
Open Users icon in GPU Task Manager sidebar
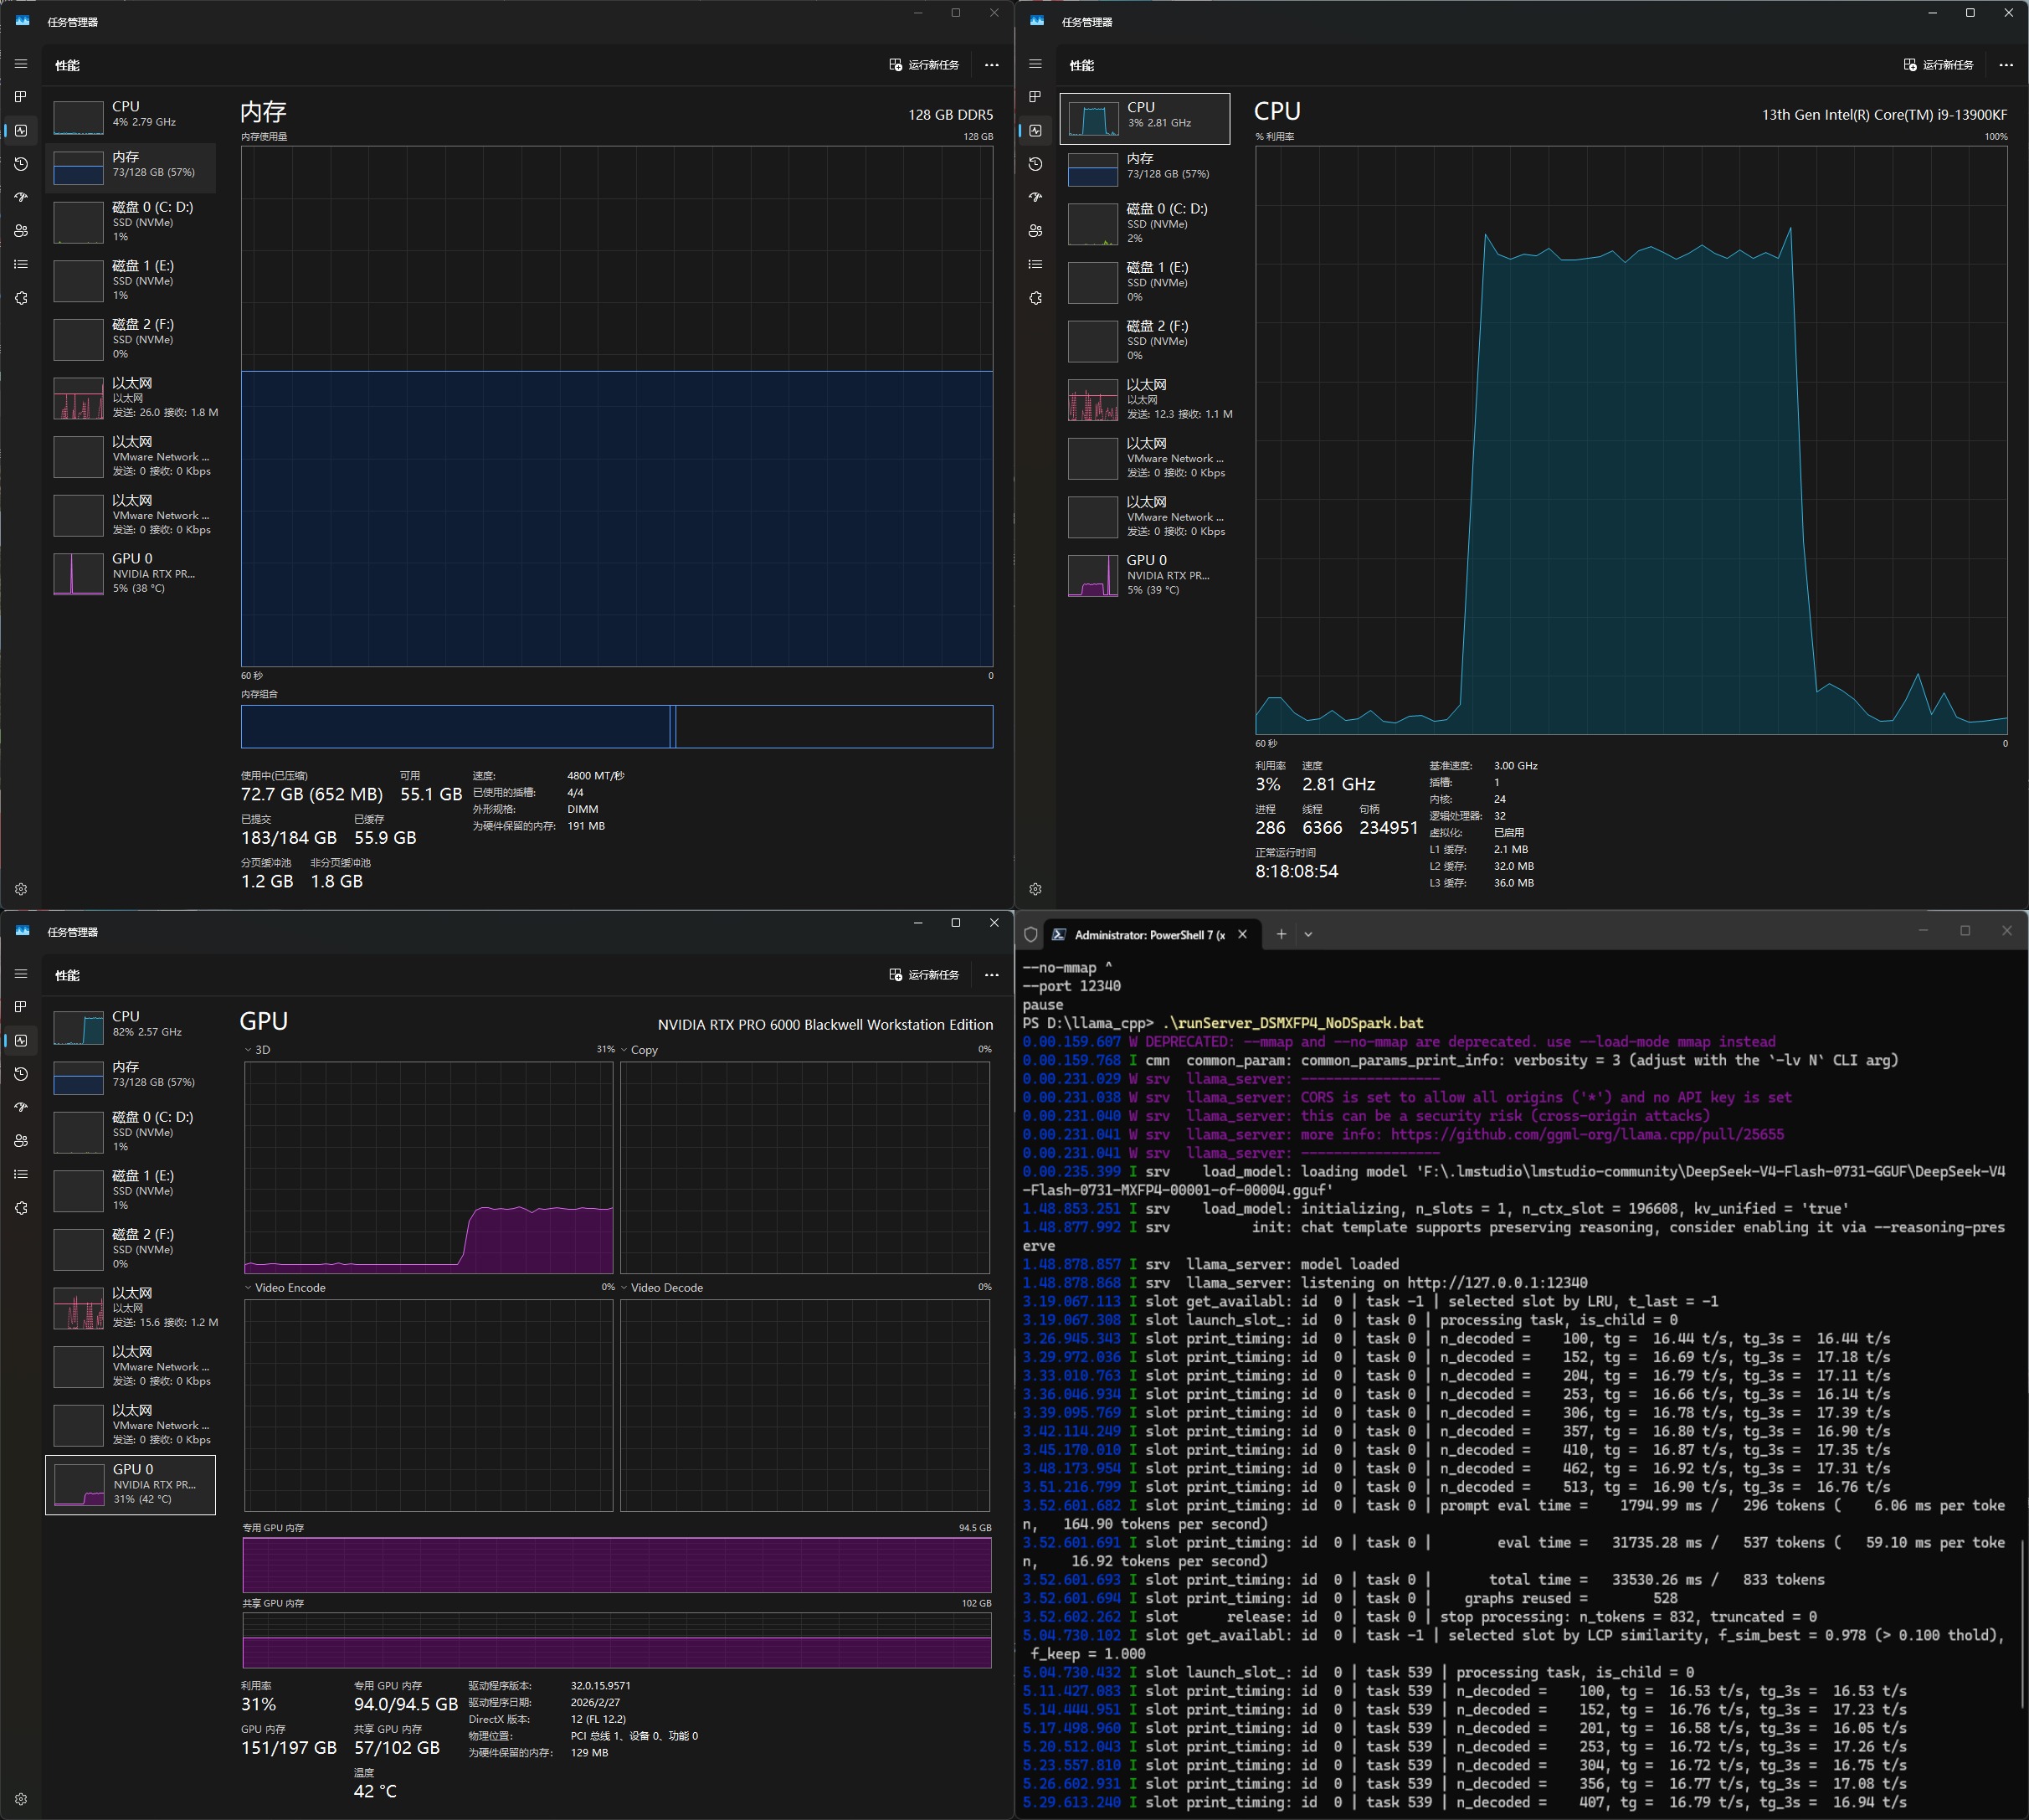21,1141
